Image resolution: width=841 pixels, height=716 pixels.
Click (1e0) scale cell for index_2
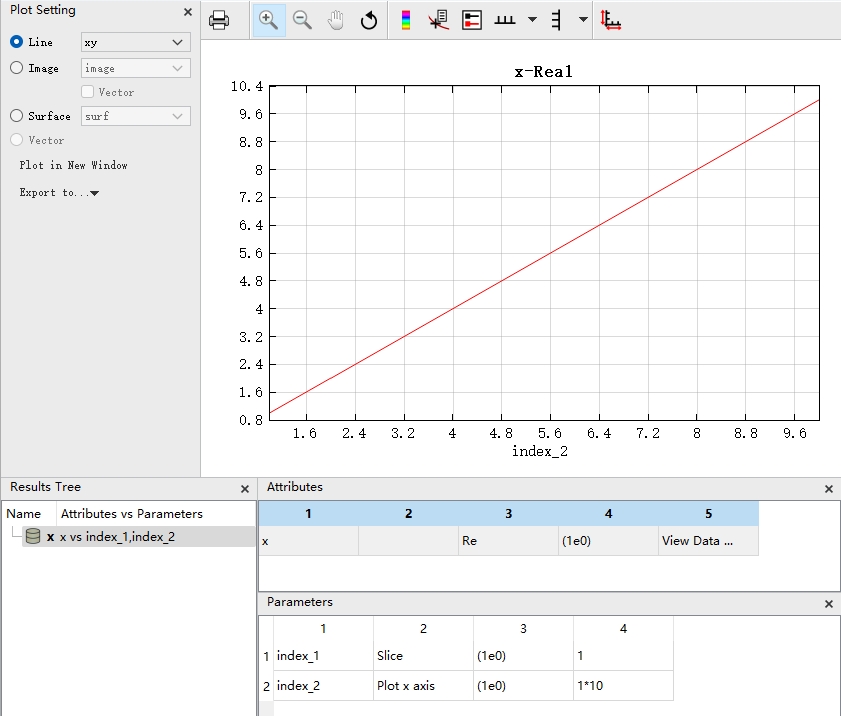[x=523, y=685]
